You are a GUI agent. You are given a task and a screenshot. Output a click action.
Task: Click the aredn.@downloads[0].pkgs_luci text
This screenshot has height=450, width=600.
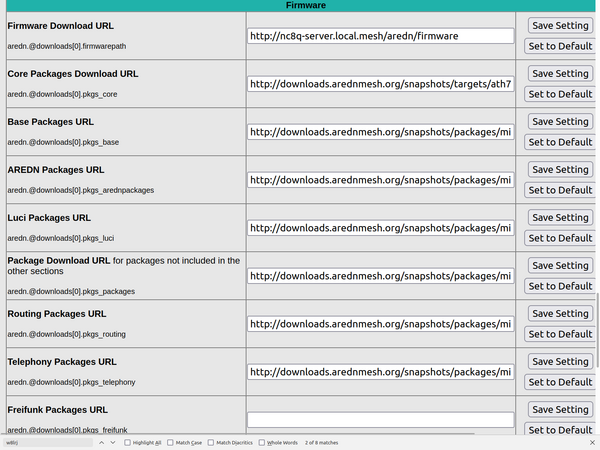(61, 238)
